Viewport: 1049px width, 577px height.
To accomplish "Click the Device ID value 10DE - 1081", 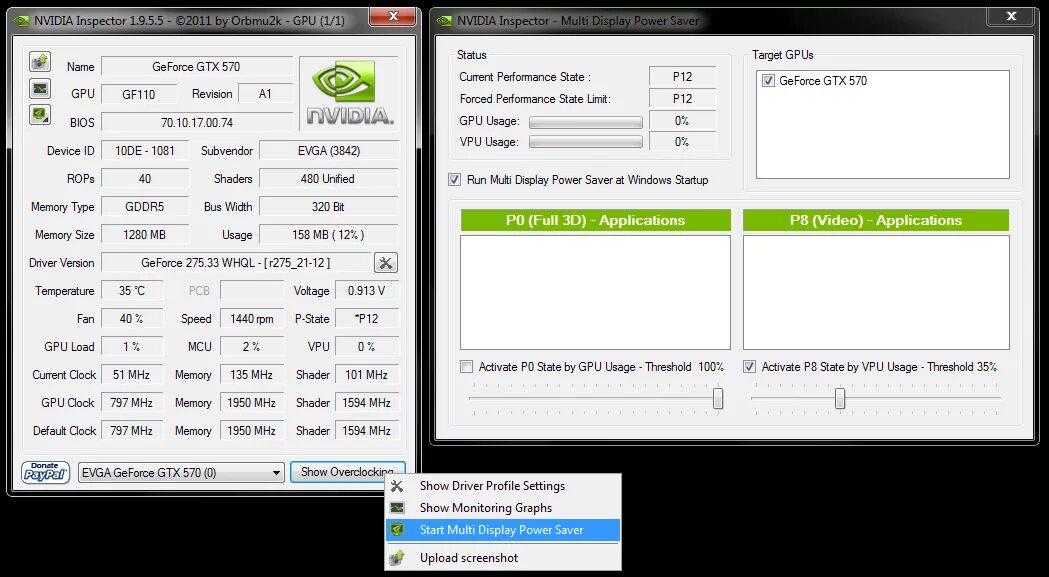I will click(x=145, y=151).
